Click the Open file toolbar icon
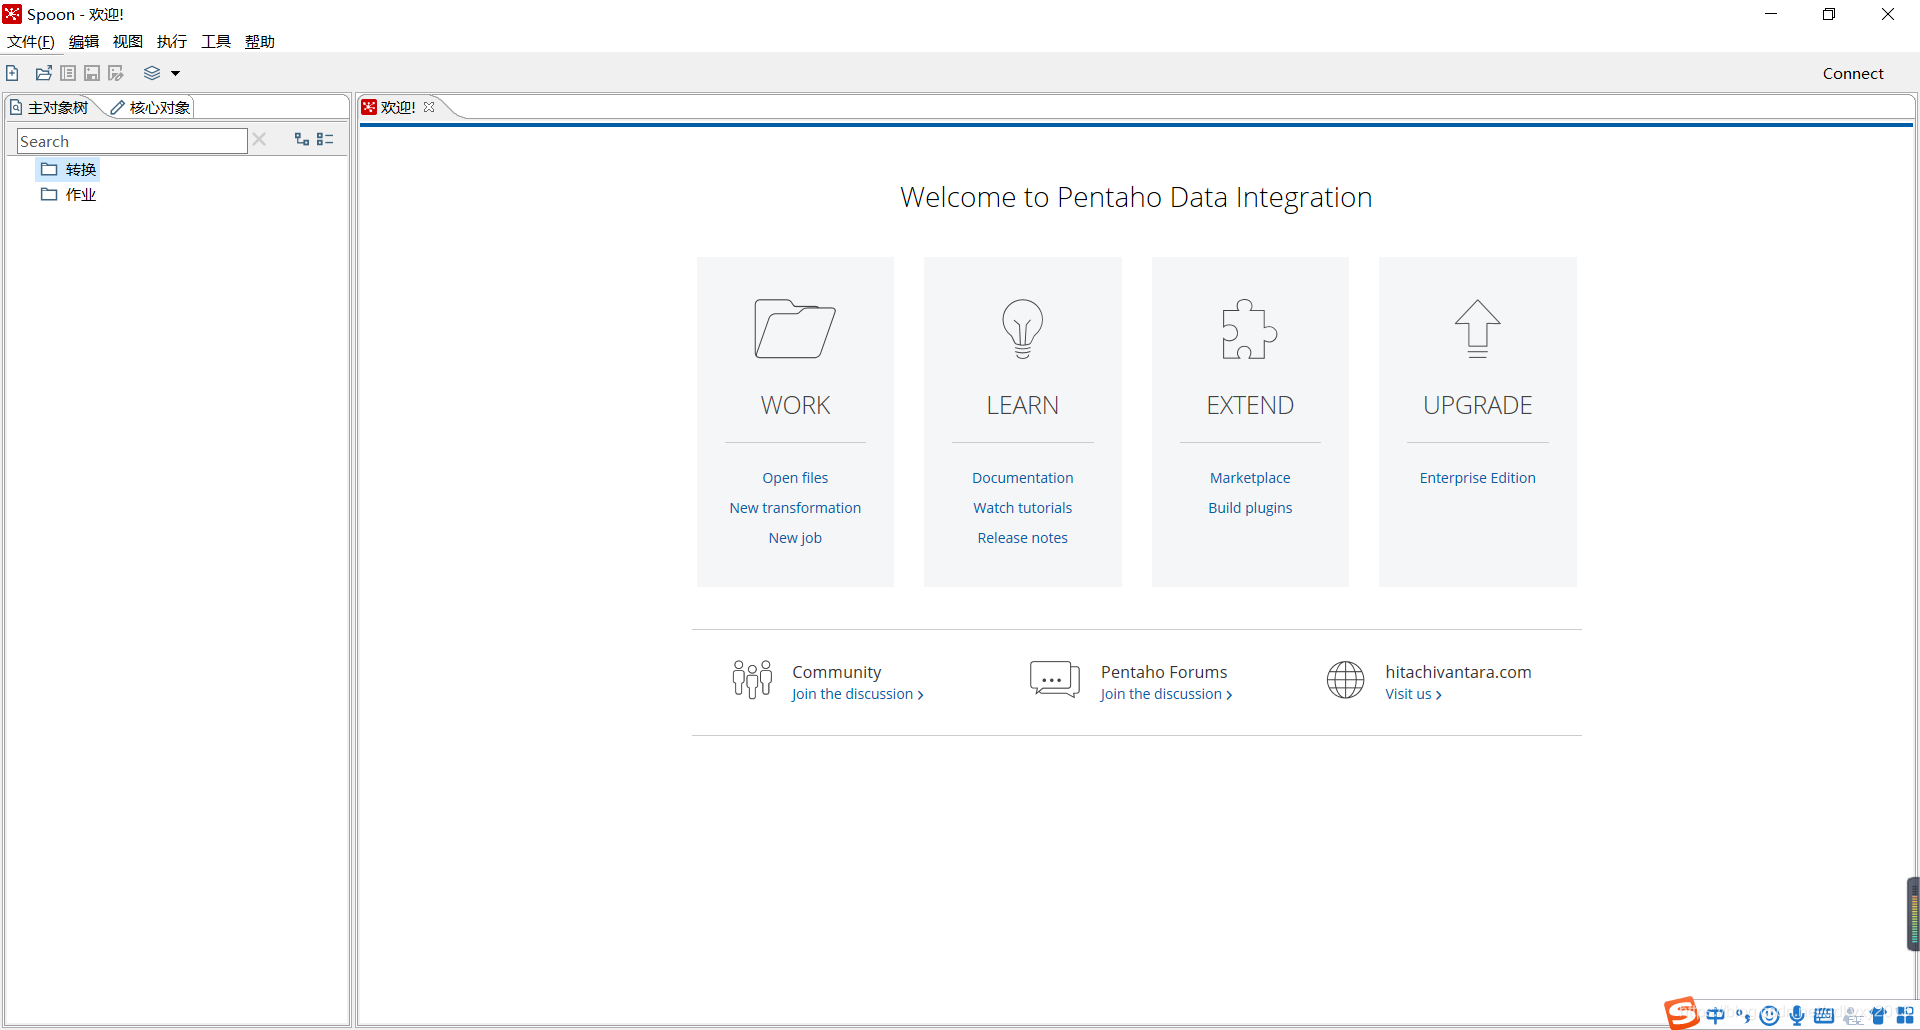 (44, 73)
